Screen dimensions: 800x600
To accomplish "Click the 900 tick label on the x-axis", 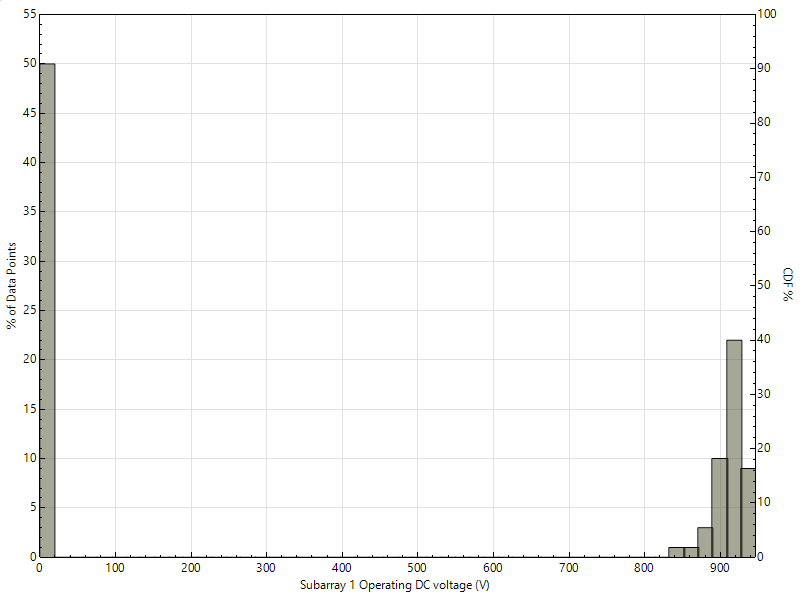I will 719,568.
